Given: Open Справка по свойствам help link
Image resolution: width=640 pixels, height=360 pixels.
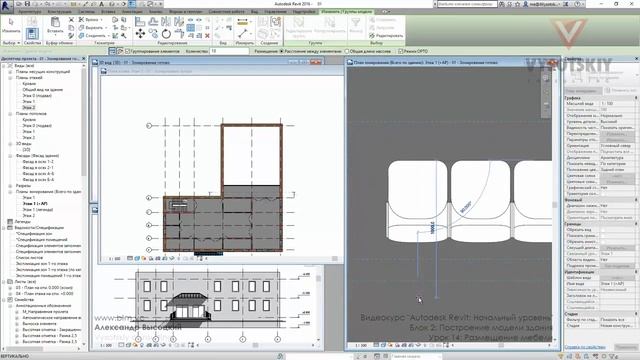Looking at the screenshot, I should (585, 347).
